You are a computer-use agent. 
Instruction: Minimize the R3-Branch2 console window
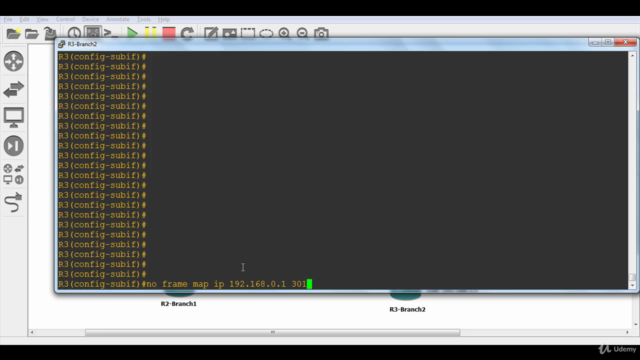pos(595,42)
